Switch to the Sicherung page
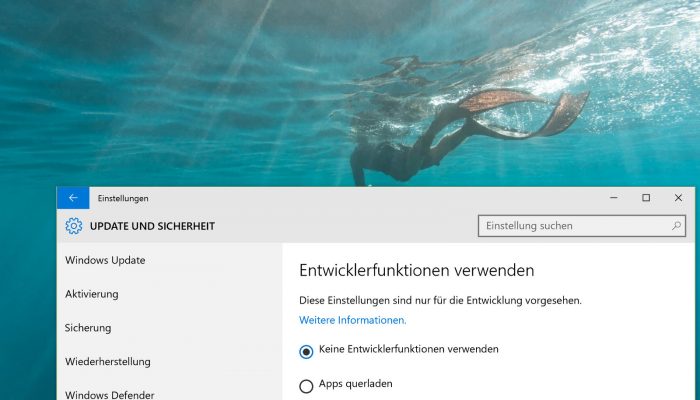Image resolution: width=700 pixels, height=400 pixels. [88, 328]
